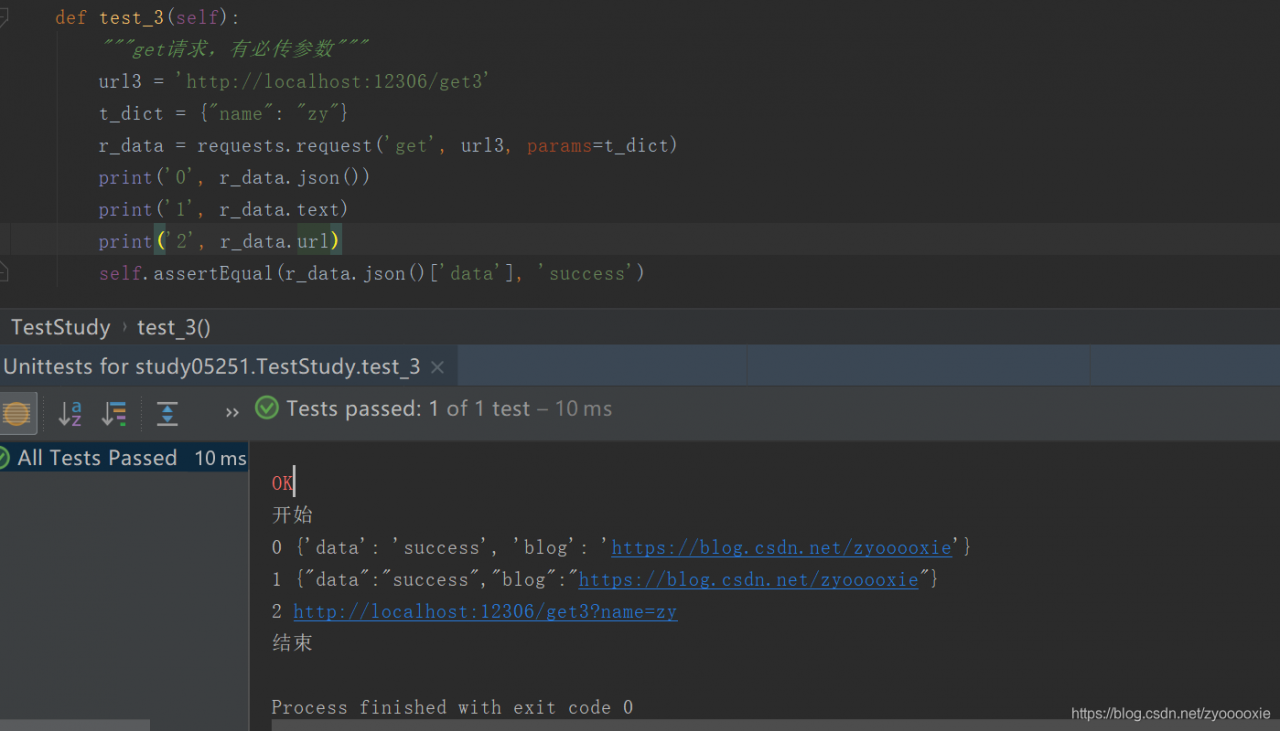The width and height of the screenshot is (1280, 731).
Task: Click the green check icon next to Tests passed
Action: point(267,408)
